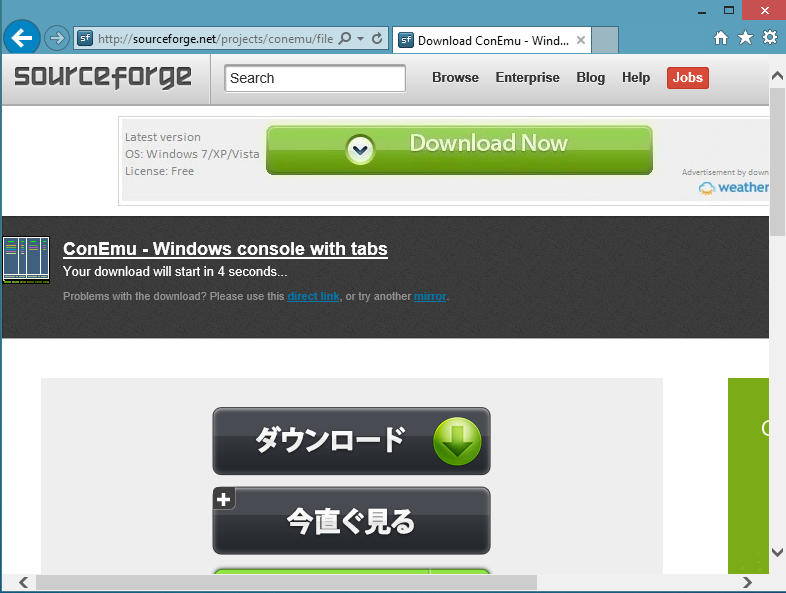Use the direct link for the download
Viewport: 786px width, 593px height.
tap(313, 296)
